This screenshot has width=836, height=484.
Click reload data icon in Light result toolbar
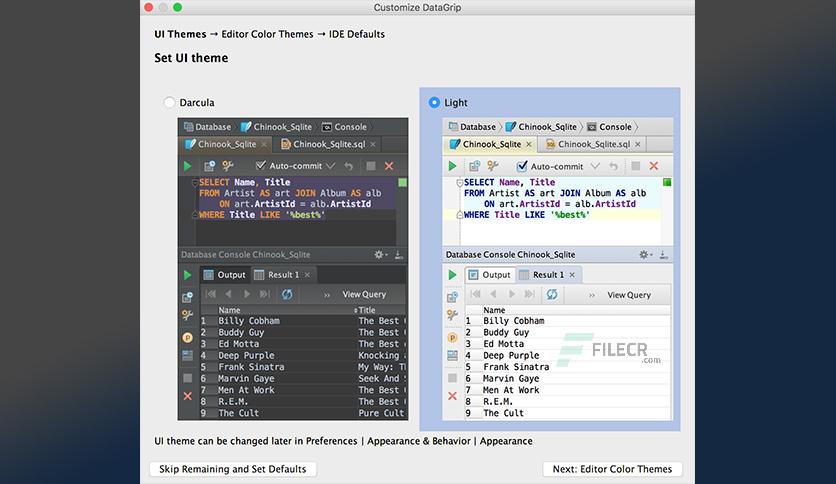(552, 294)
